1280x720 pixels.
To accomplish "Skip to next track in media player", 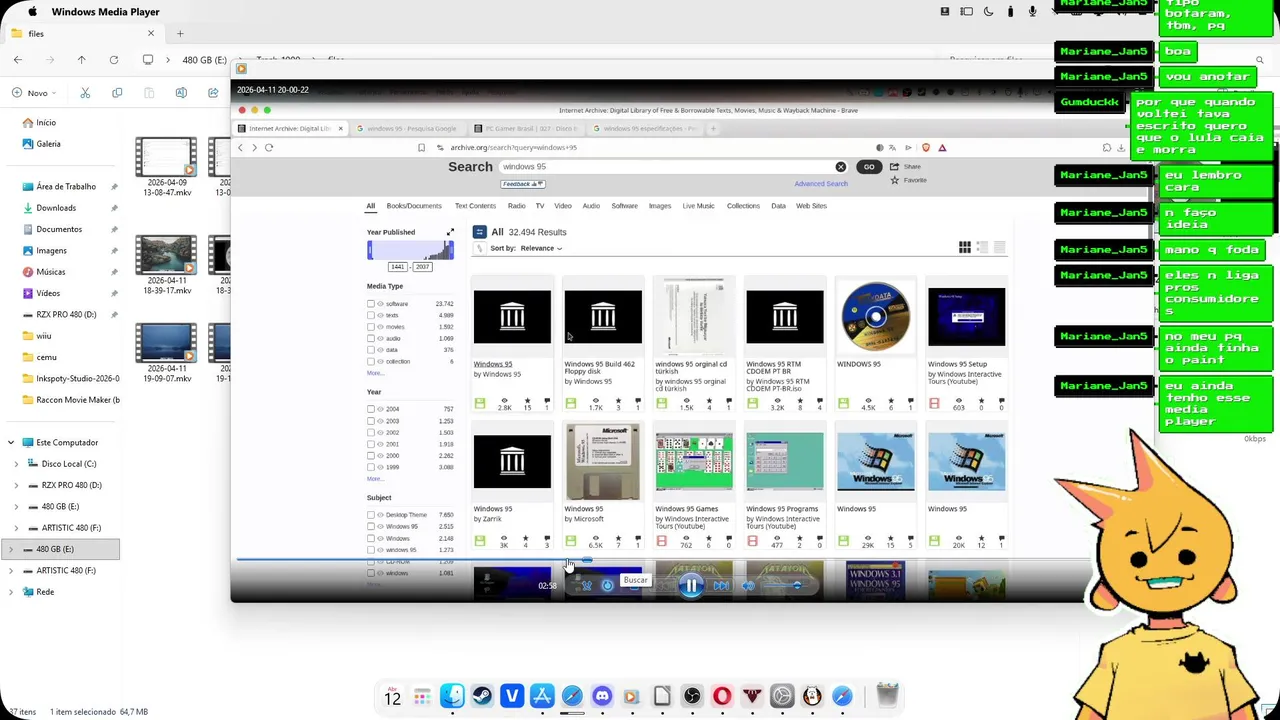I will 721,586.
